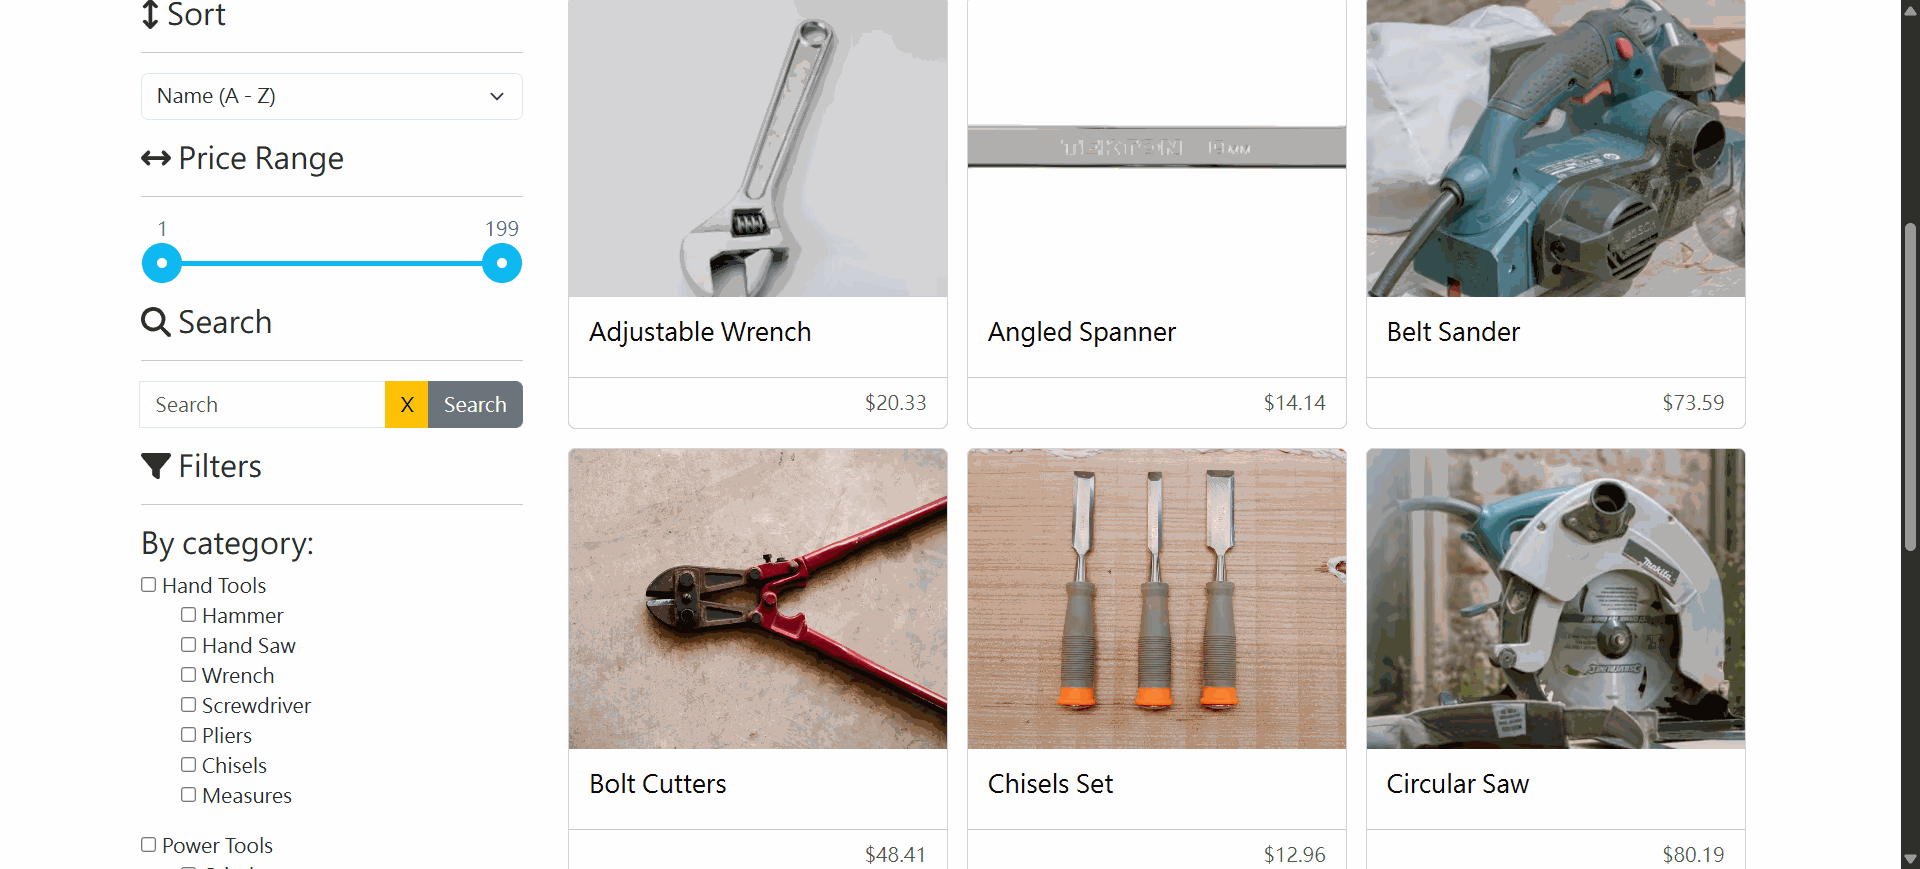1920x869 pixels.
Task: Tick the Power Tools checkbox
Action: [148, 845]
